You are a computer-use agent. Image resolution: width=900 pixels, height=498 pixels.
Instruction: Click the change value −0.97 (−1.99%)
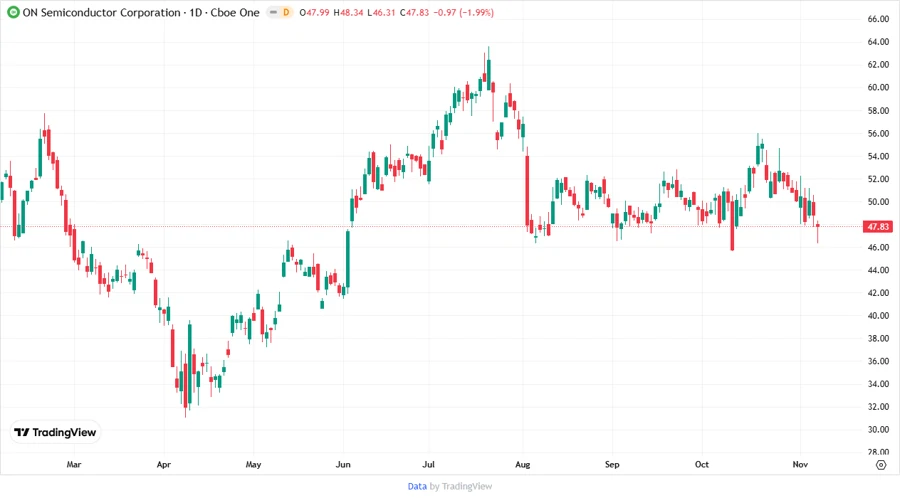tap(463, 13)
